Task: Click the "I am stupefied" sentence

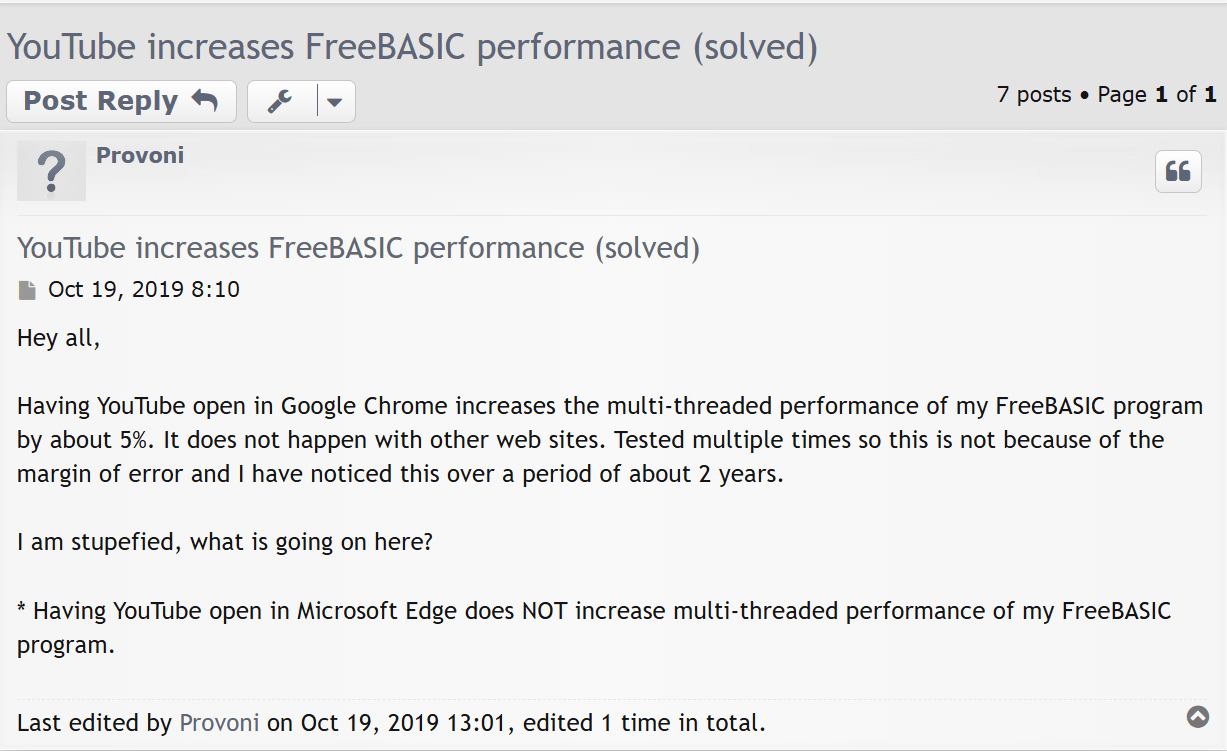Action: (225, 542)
